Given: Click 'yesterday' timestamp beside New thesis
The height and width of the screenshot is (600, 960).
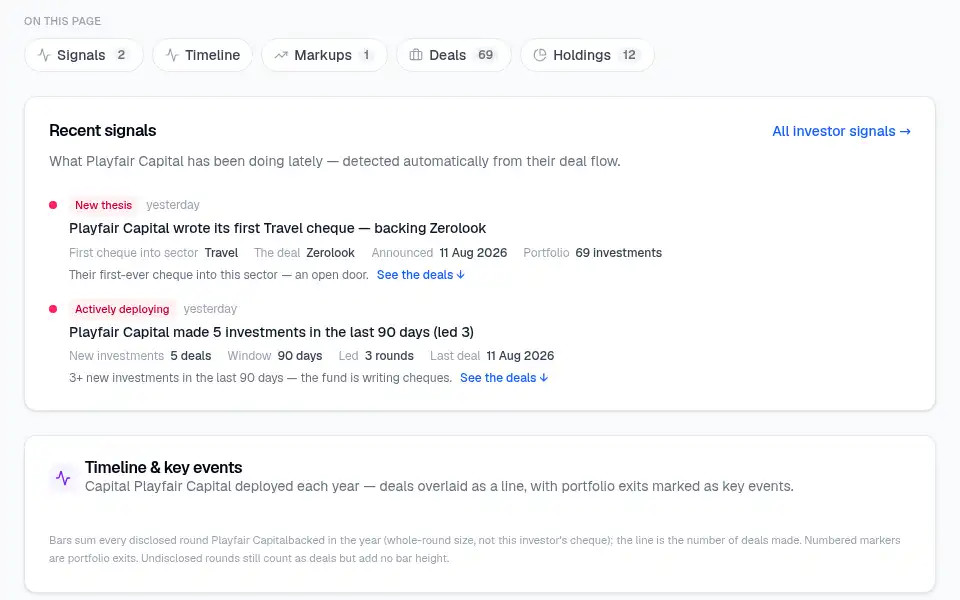Looking at the screenshot, I should click(x=173, y=205).
